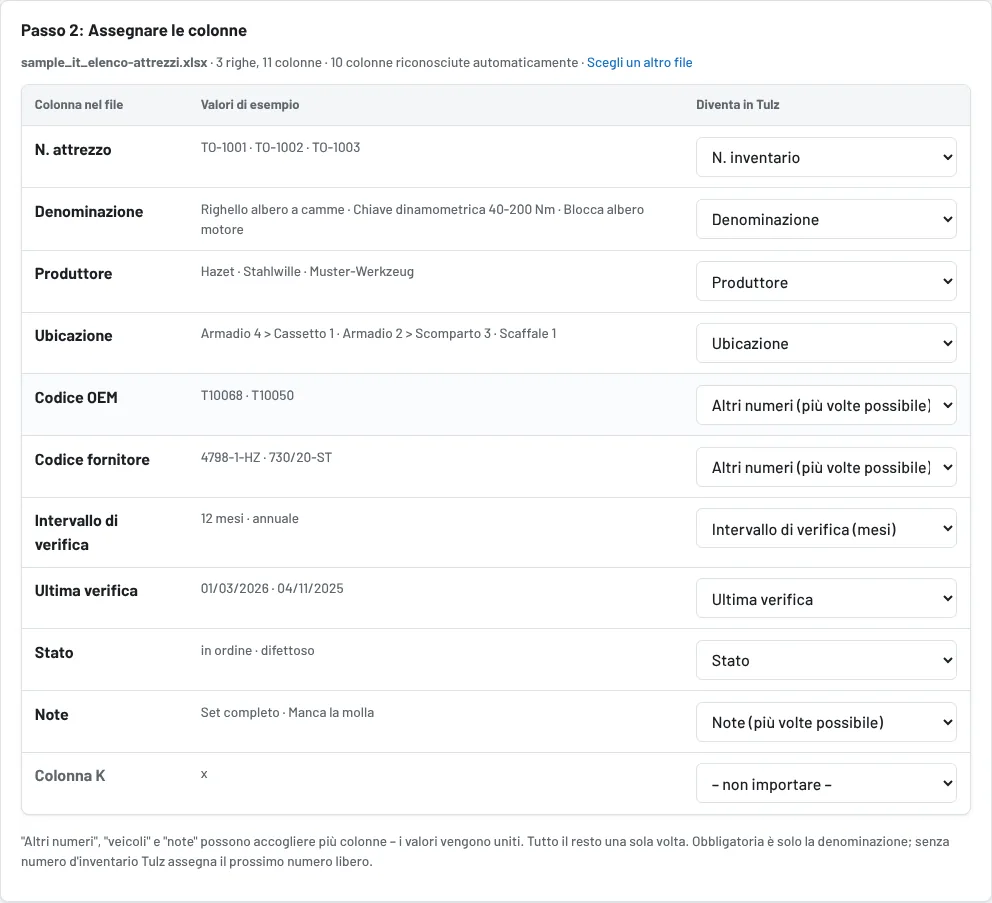Click the Scegli un altro file link
The width and height of the screenshot is (992, 903).
pyautogui.click(x=639, y=62)
